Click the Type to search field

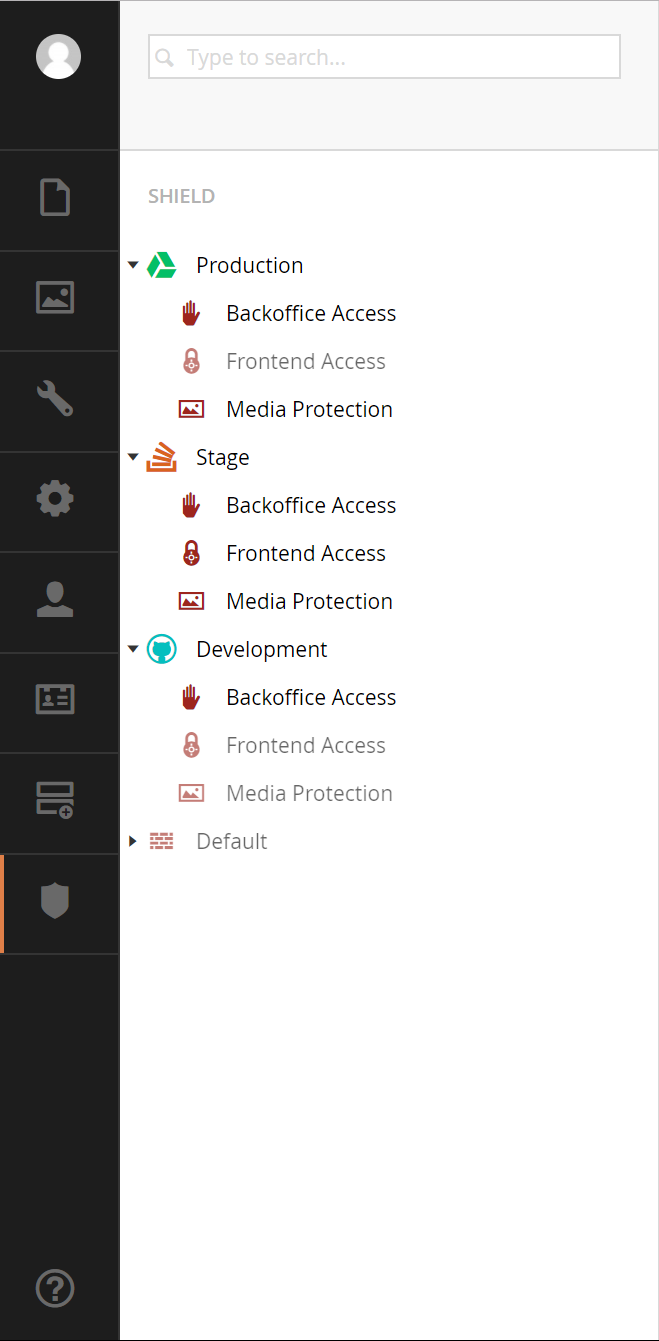coord(385,57)
